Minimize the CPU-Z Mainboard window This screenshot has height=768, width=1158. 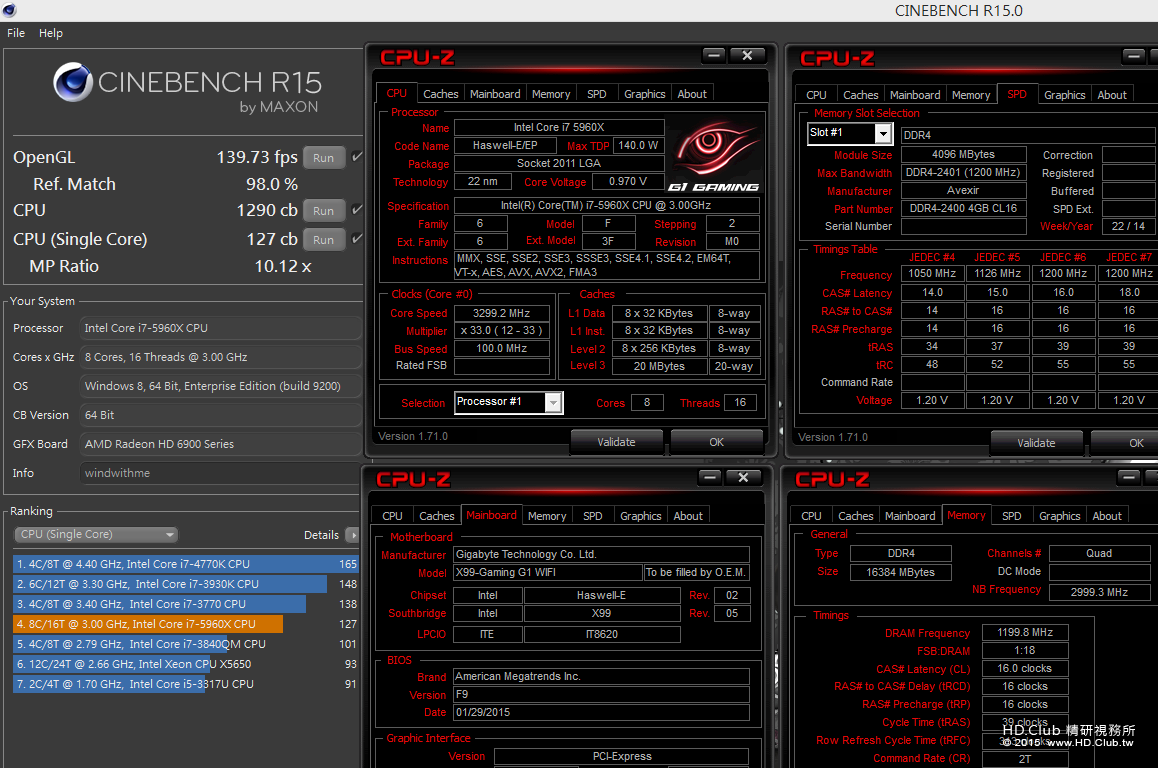(x=710, y=478)
